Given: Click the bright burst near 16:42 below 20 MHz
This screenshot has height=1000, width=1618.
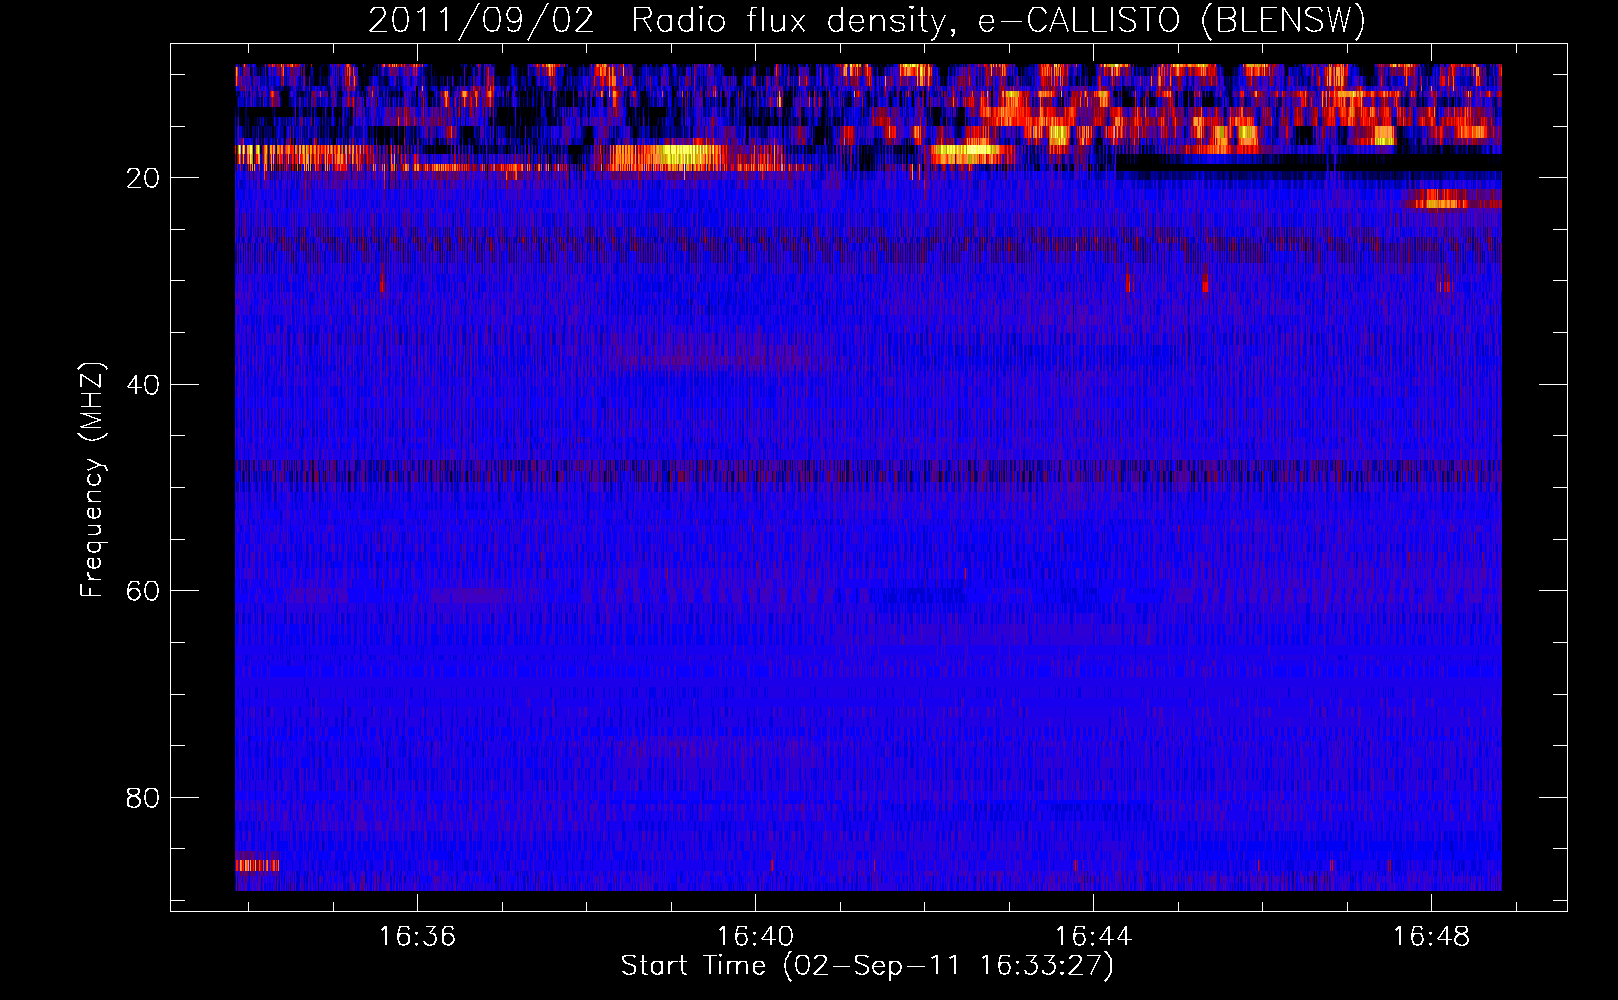Looking at the screenshot, I should pyautogui.click(x=971, y=154).
